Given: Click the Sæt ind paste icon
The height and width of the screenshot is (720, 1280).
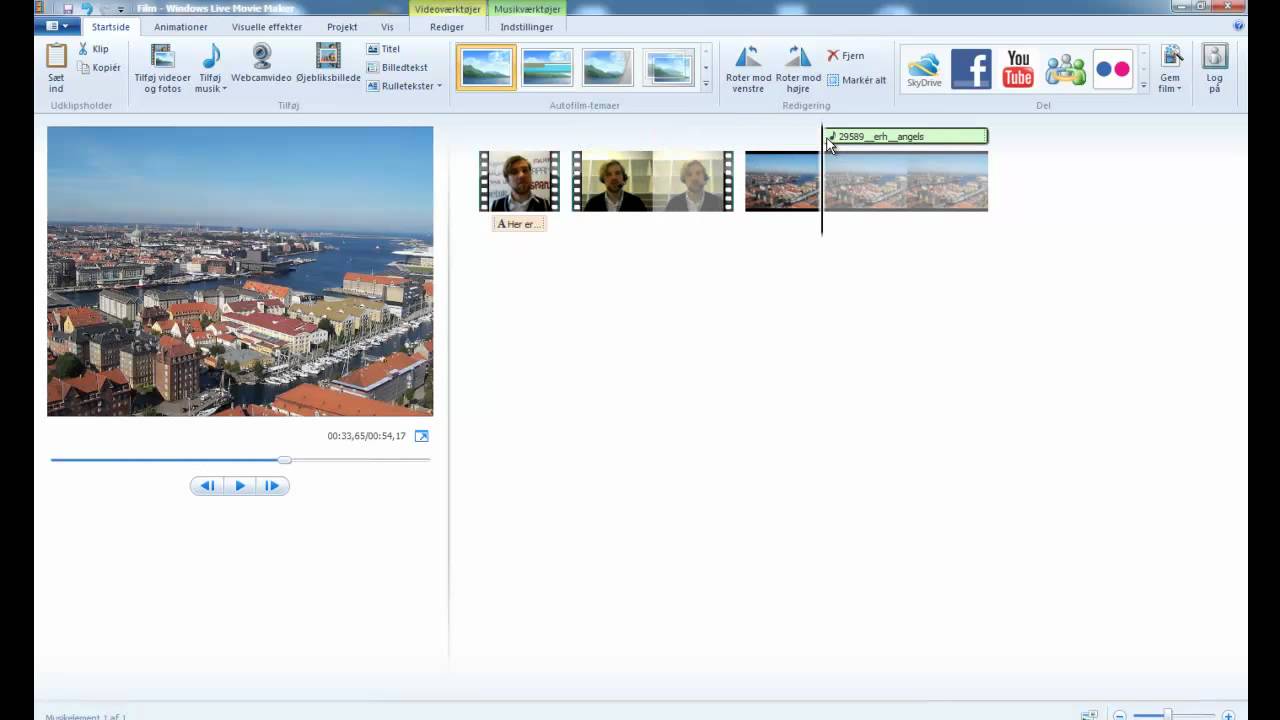Looking at the screenshot, I should pyautogui.click(x=56, y=68).
